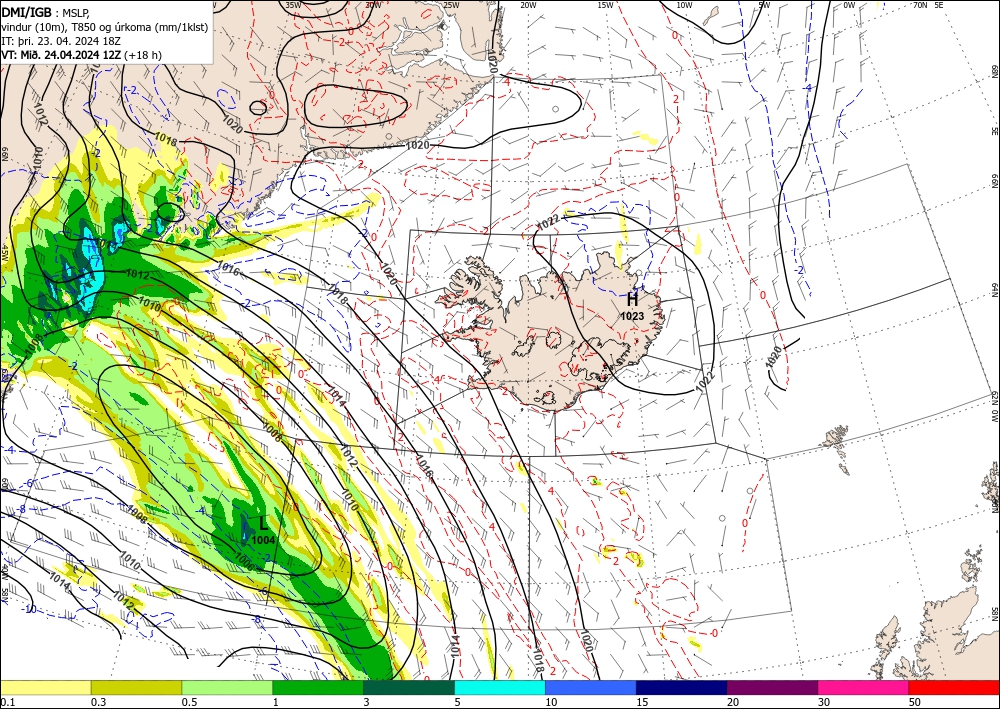Click the "IT: þri. 23. 04. 2024 18Z" line
This screenshot has width=1000, height=709.
pos(61,41)
